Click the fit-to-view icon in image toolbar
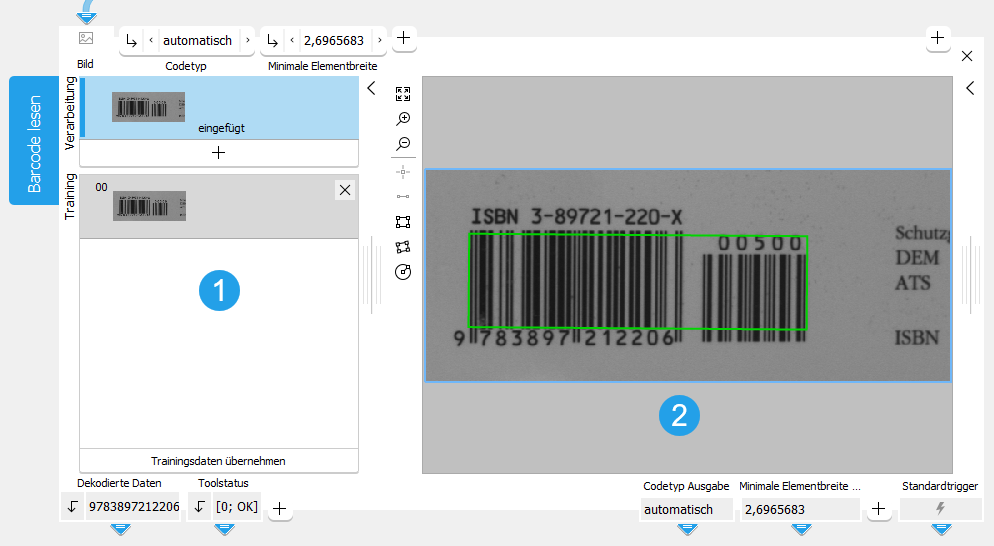 pos(403,94)
